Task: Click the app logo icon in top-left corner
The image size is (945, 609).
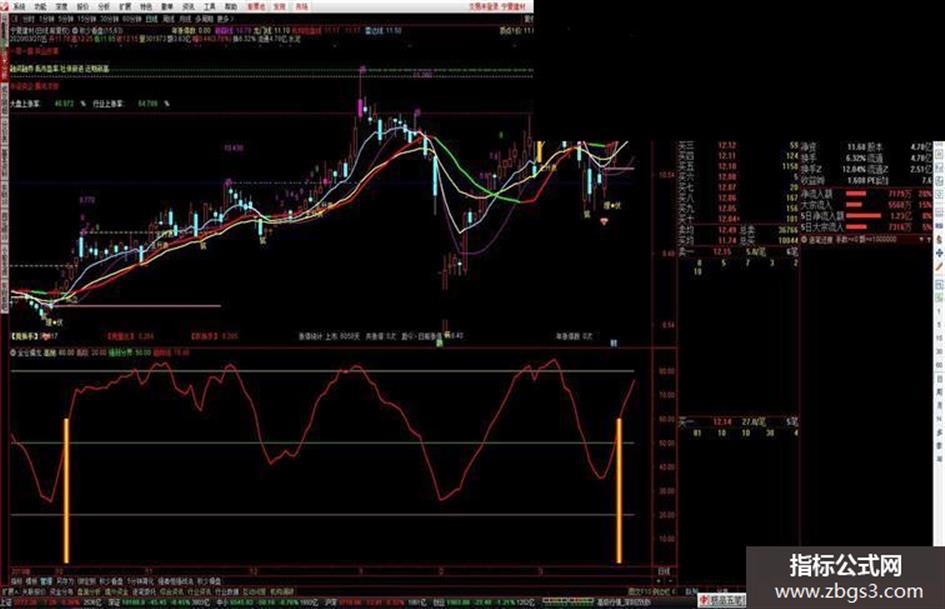Action: (5, 7)
